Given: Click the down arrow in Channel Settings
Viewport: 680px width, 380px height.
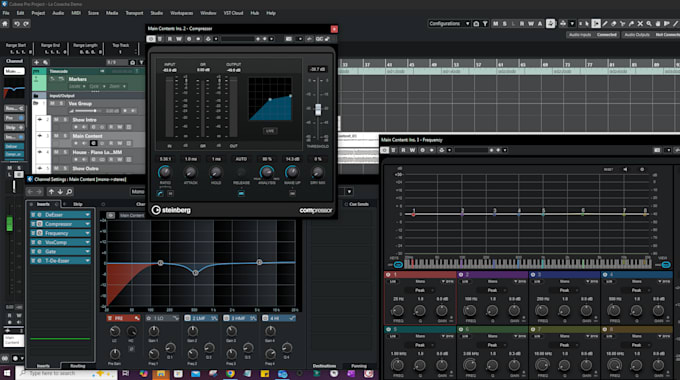Looking at the screenshot, I should coord(60,192).
